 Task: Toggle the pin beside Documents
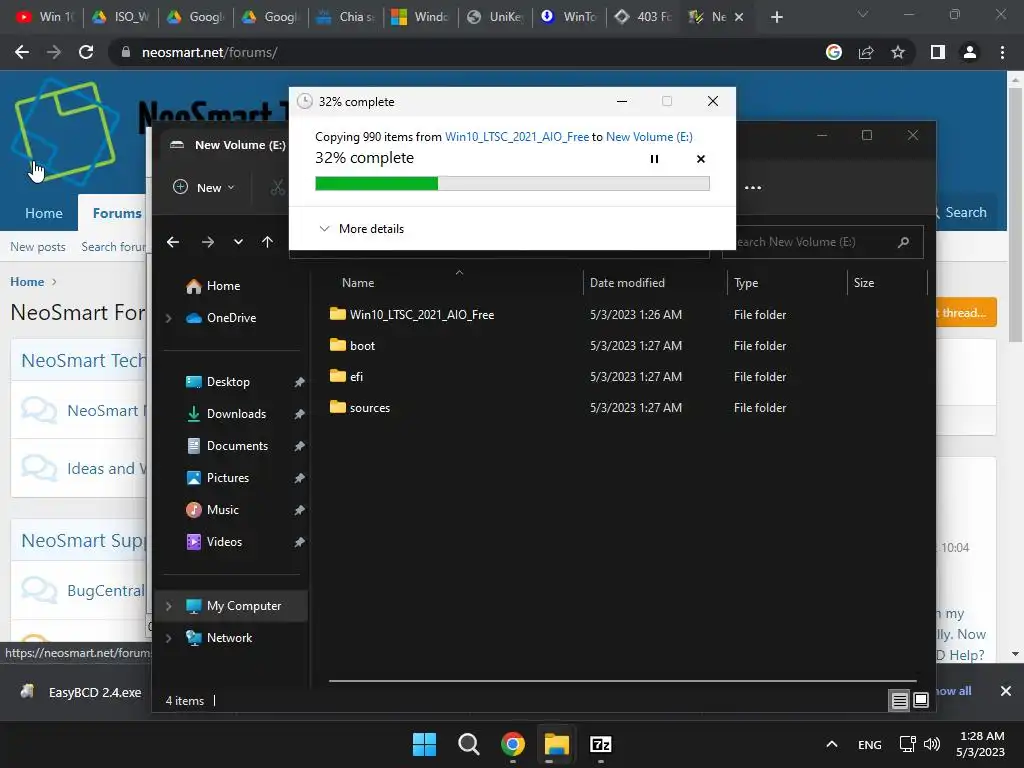(299, 446)
